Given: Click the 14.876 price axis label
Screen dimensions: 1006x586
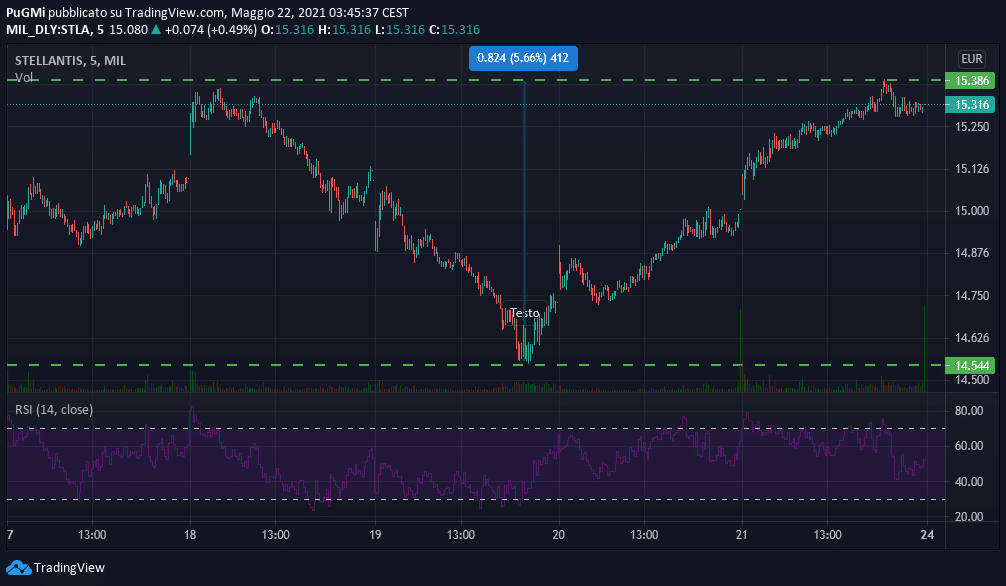Looking at the screenshot, I should click(x=972, y=253).
